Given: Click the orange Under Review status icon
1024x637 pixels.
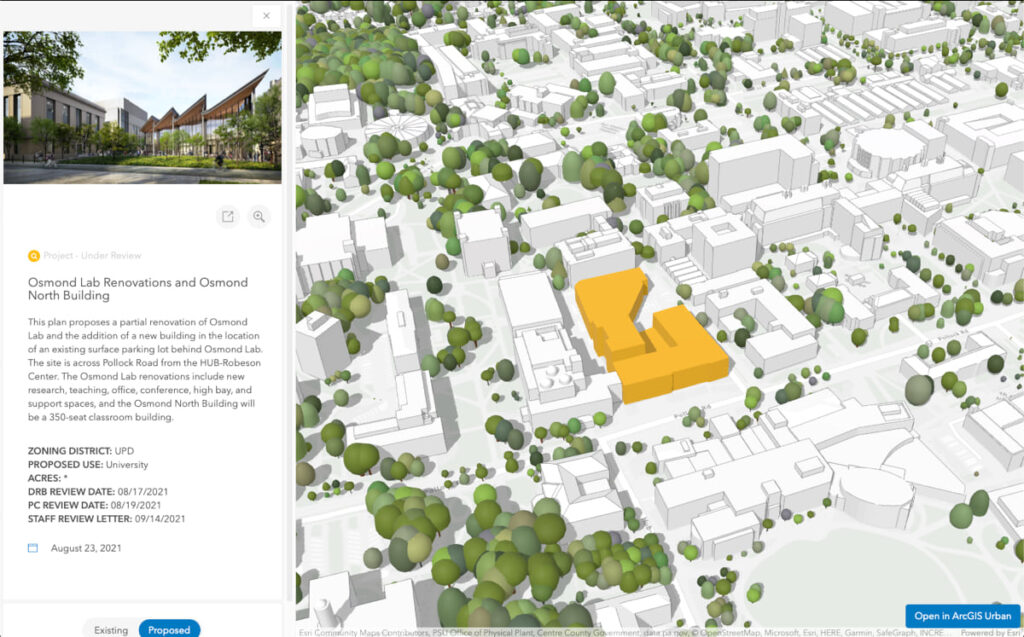Looking at the screenshot, I should pos(33,255).
